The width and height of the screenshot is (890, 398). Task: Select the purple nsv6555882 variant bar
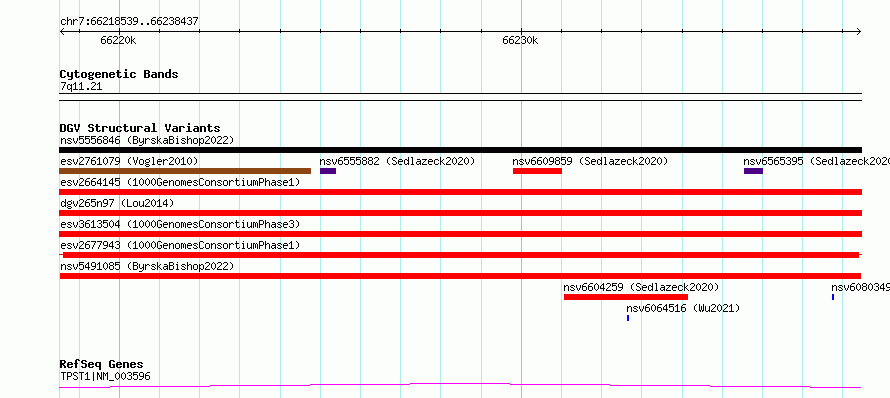point(328,171)
